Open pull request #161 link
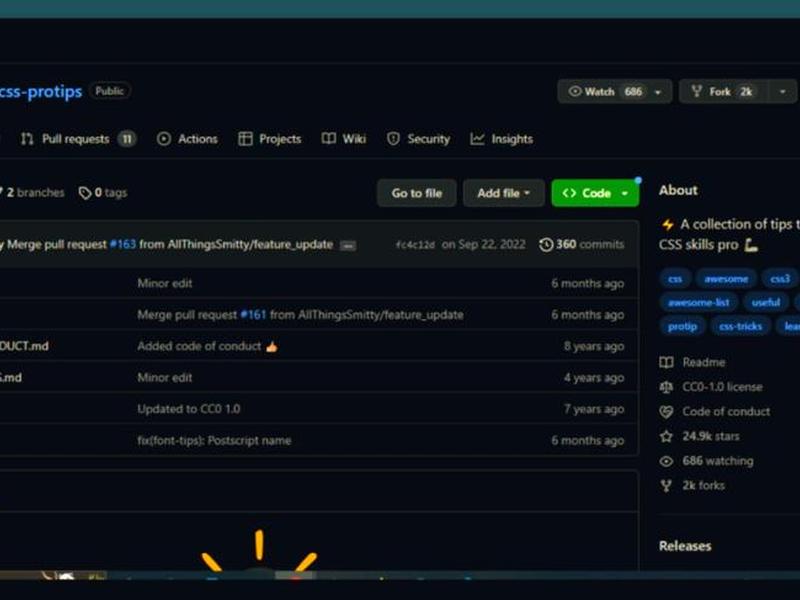The image size is (800, 600). point(254,315)
